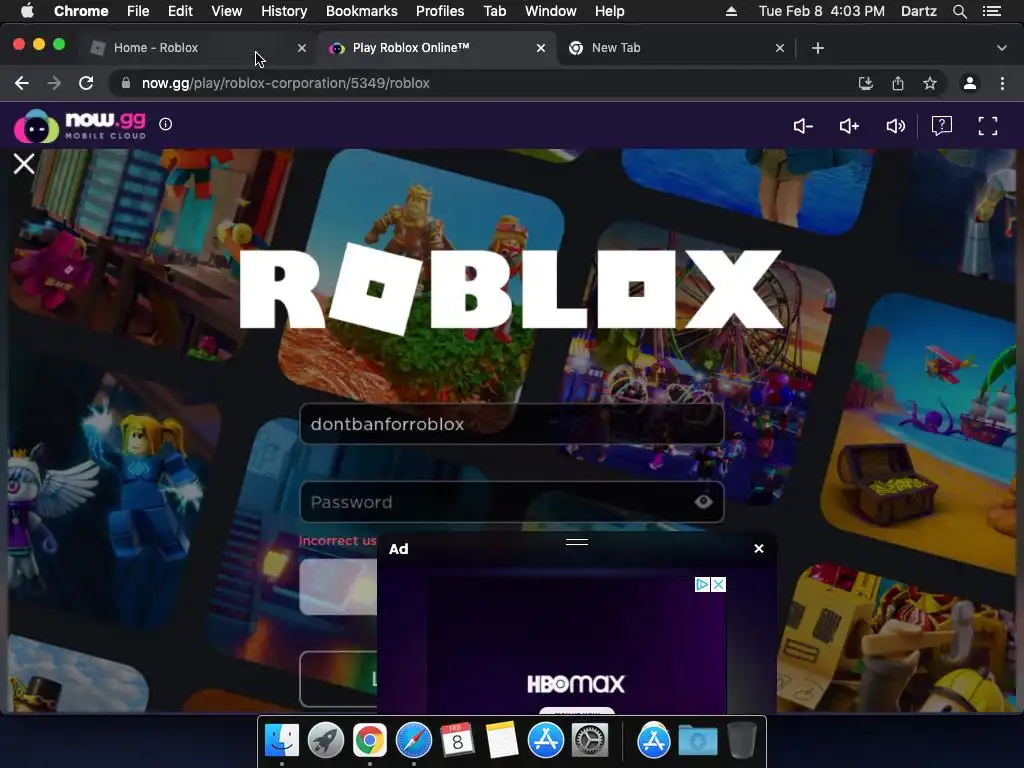Open the View menu
This screenshot has height=768, width=1024.
pyautogui.click(x=227, y=11)
